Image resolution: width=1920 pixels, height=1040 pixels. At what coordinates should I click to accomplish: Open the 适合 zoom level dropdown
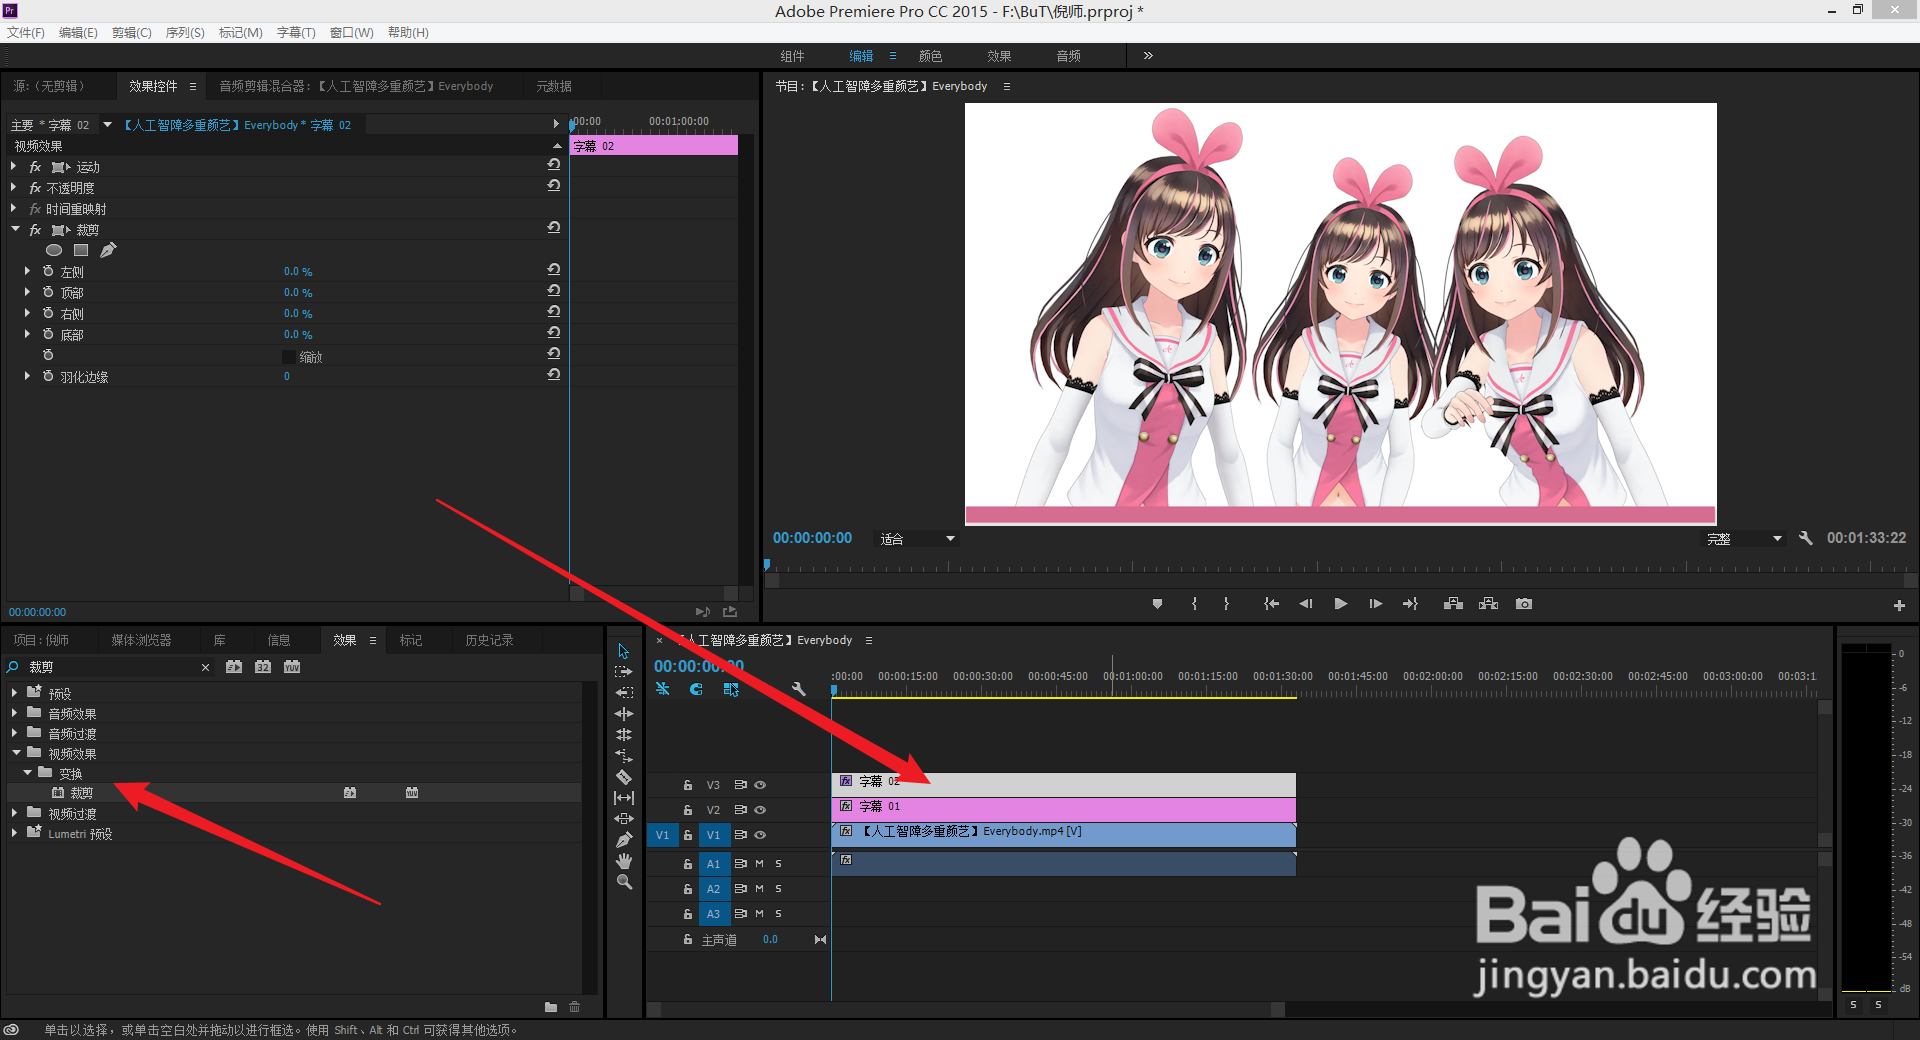click(x=917, y=539)
